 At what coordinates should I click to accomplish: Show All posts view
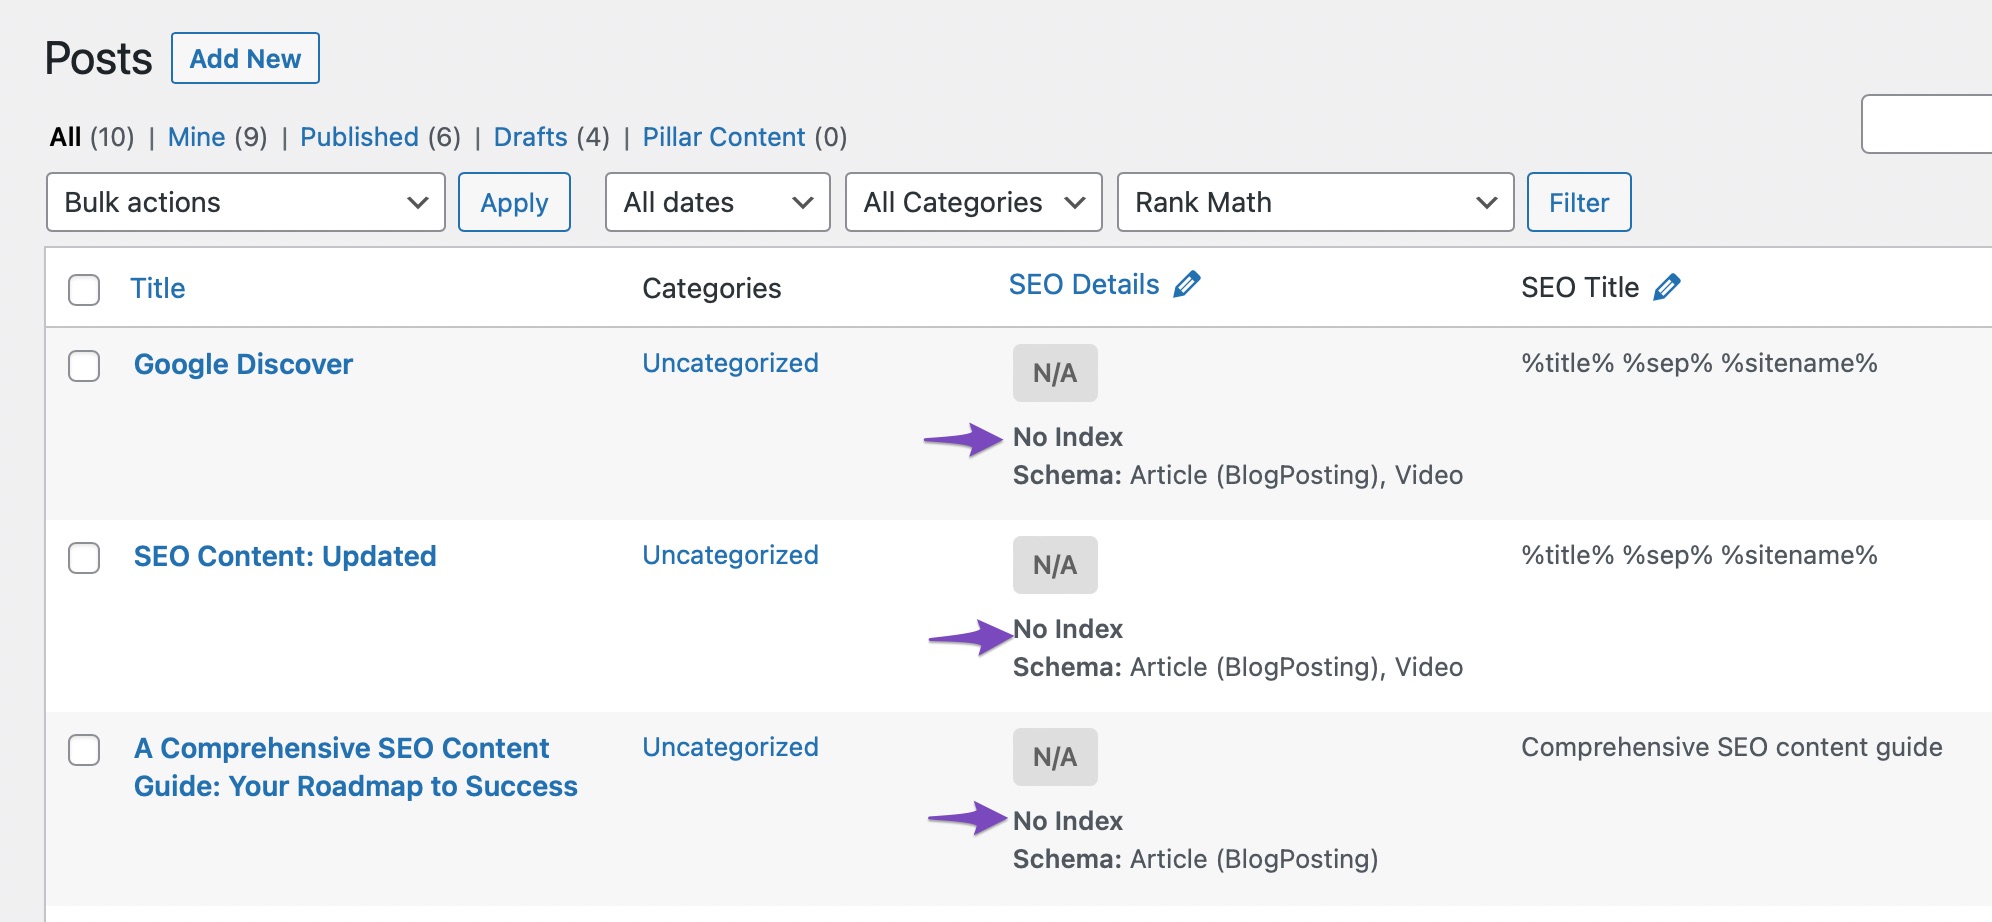pyautogui.click(x=66, y=137)
